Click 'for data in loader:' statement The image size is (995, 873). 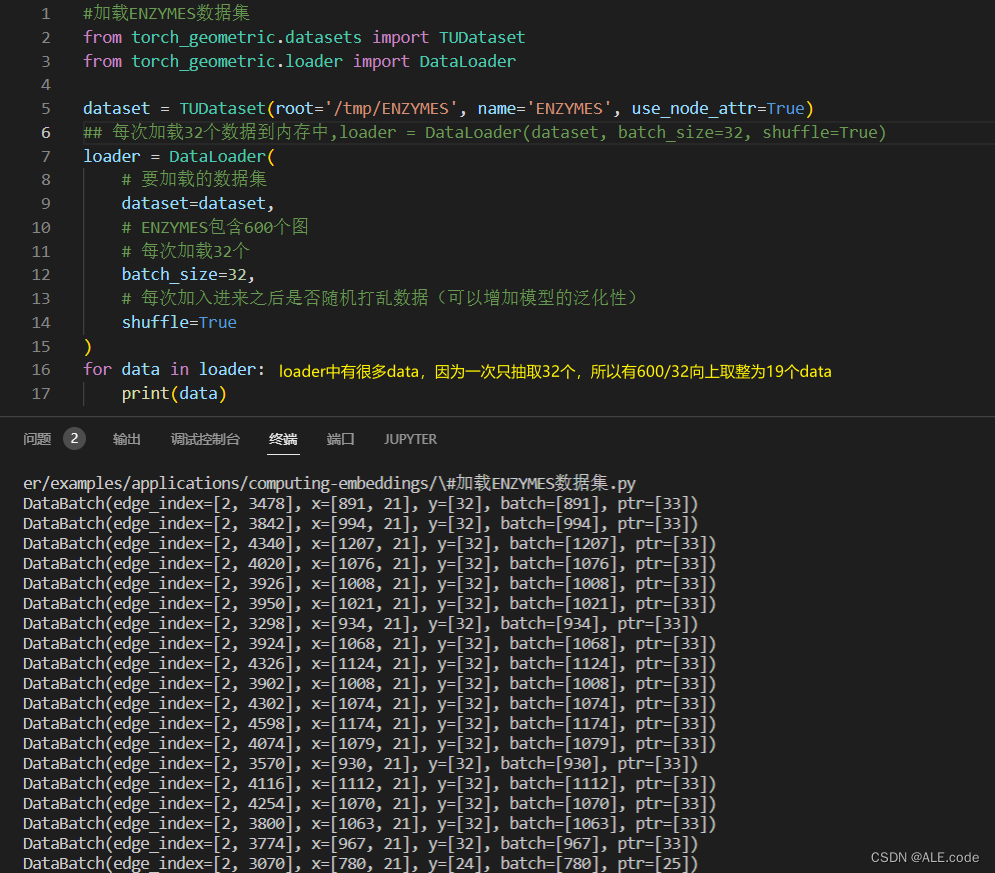pyautogui.click(x=174, y=370)
